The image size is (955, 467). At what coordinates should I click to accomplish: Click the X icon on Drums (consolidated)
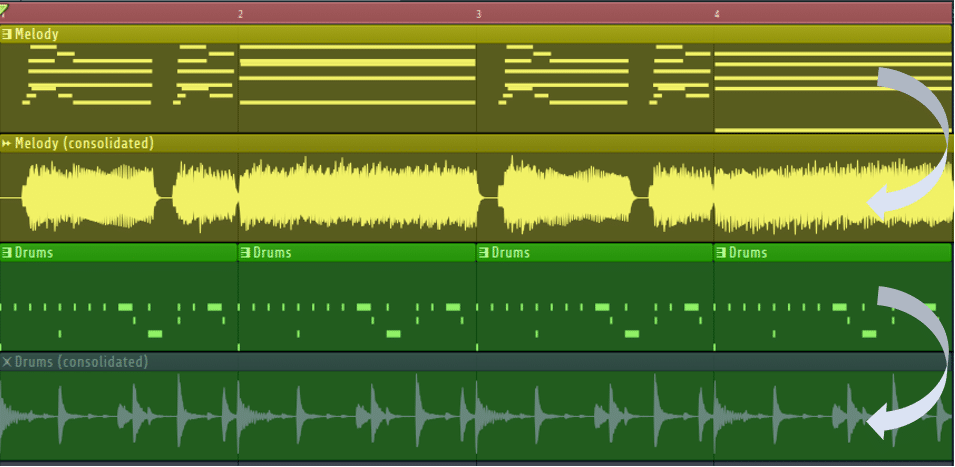point(7,362)
